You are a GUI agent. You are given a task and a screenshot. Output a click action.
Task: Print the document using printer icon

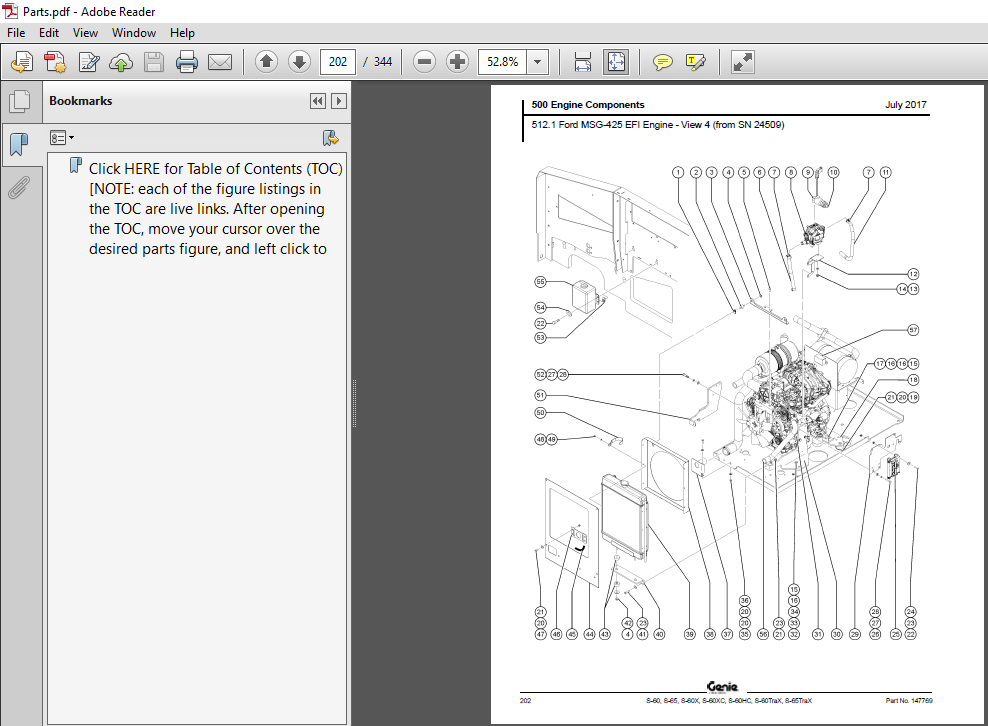(x=187, y=62)
